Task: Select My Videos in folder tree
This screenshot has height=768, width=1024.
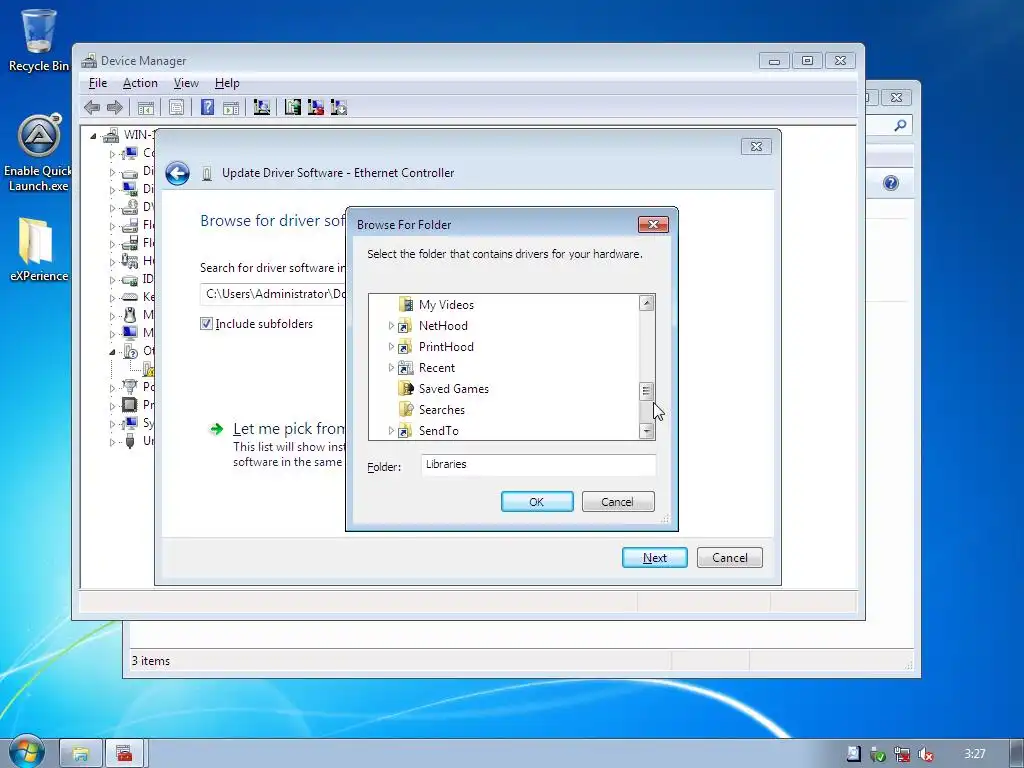Action: pos(446,304)
